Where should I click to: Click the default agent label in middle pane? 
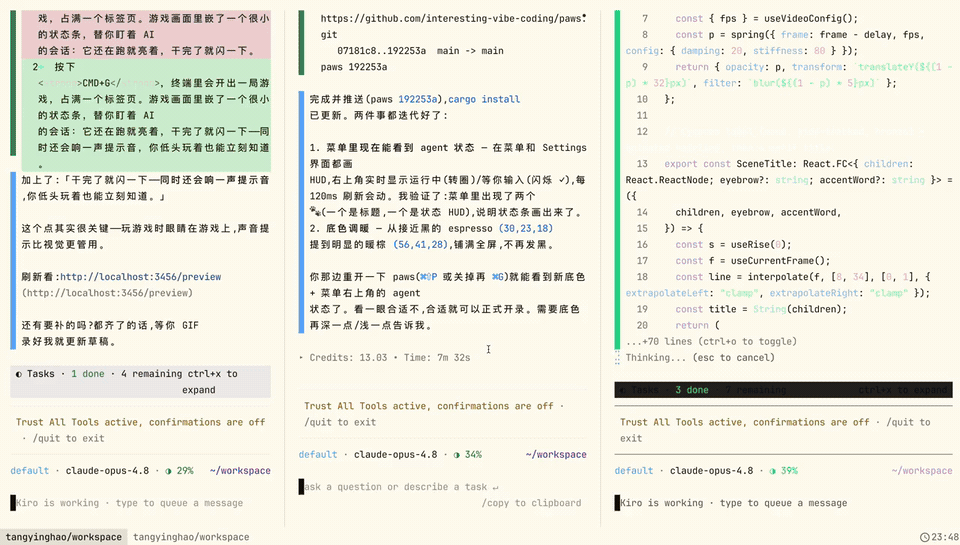pyautogui.click(x=318, y=454)
